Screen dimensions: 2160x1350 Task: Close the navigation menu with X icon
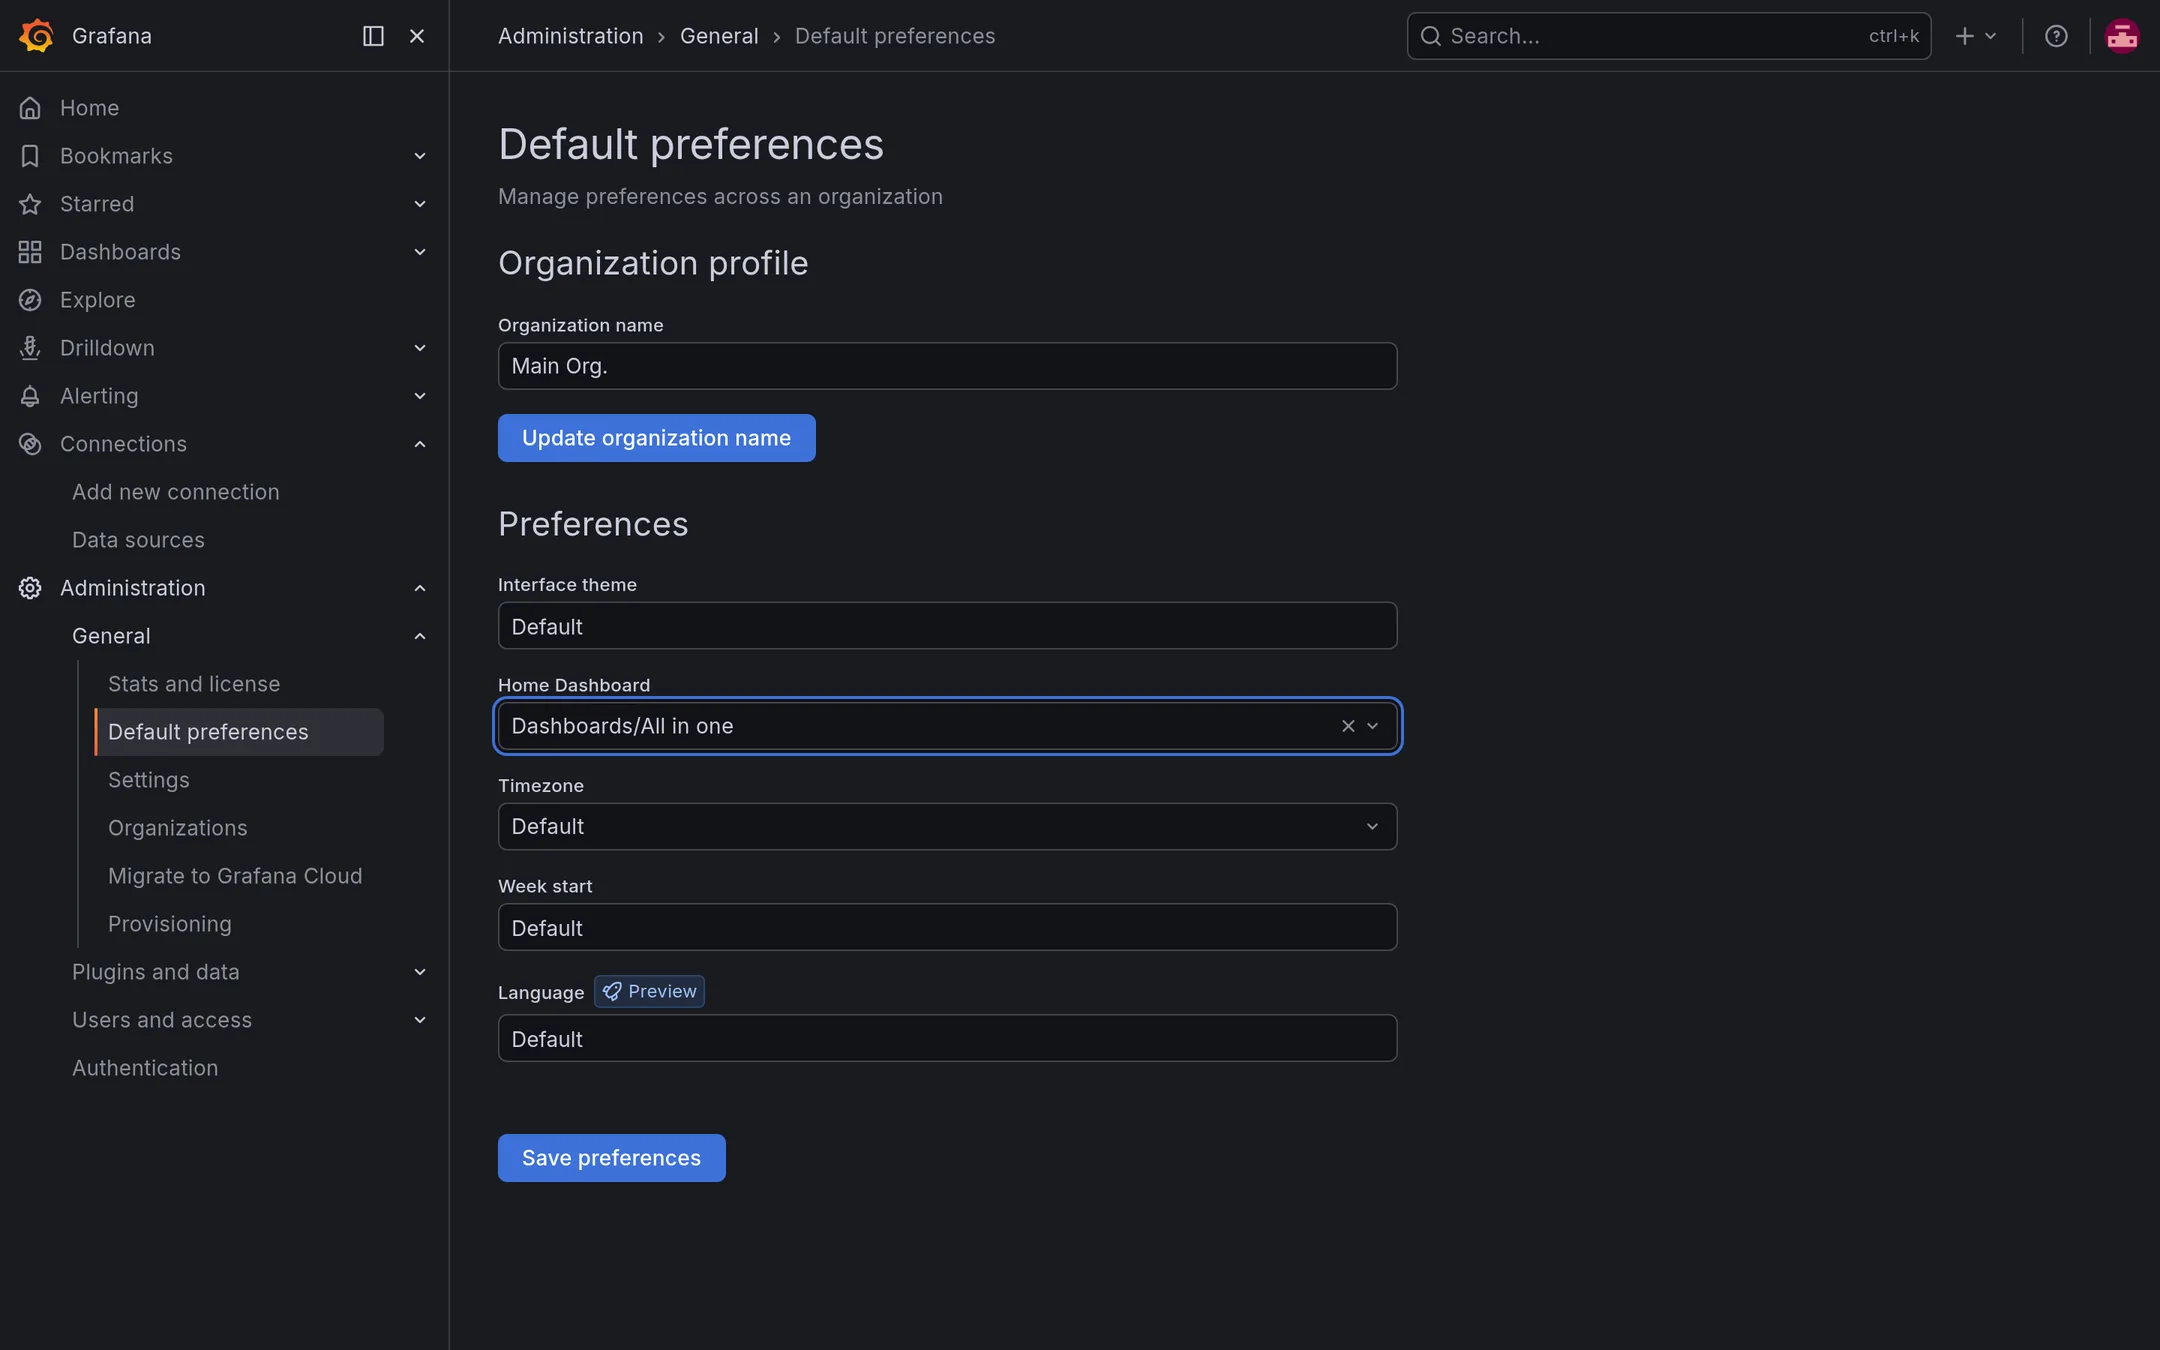point(417,36)
